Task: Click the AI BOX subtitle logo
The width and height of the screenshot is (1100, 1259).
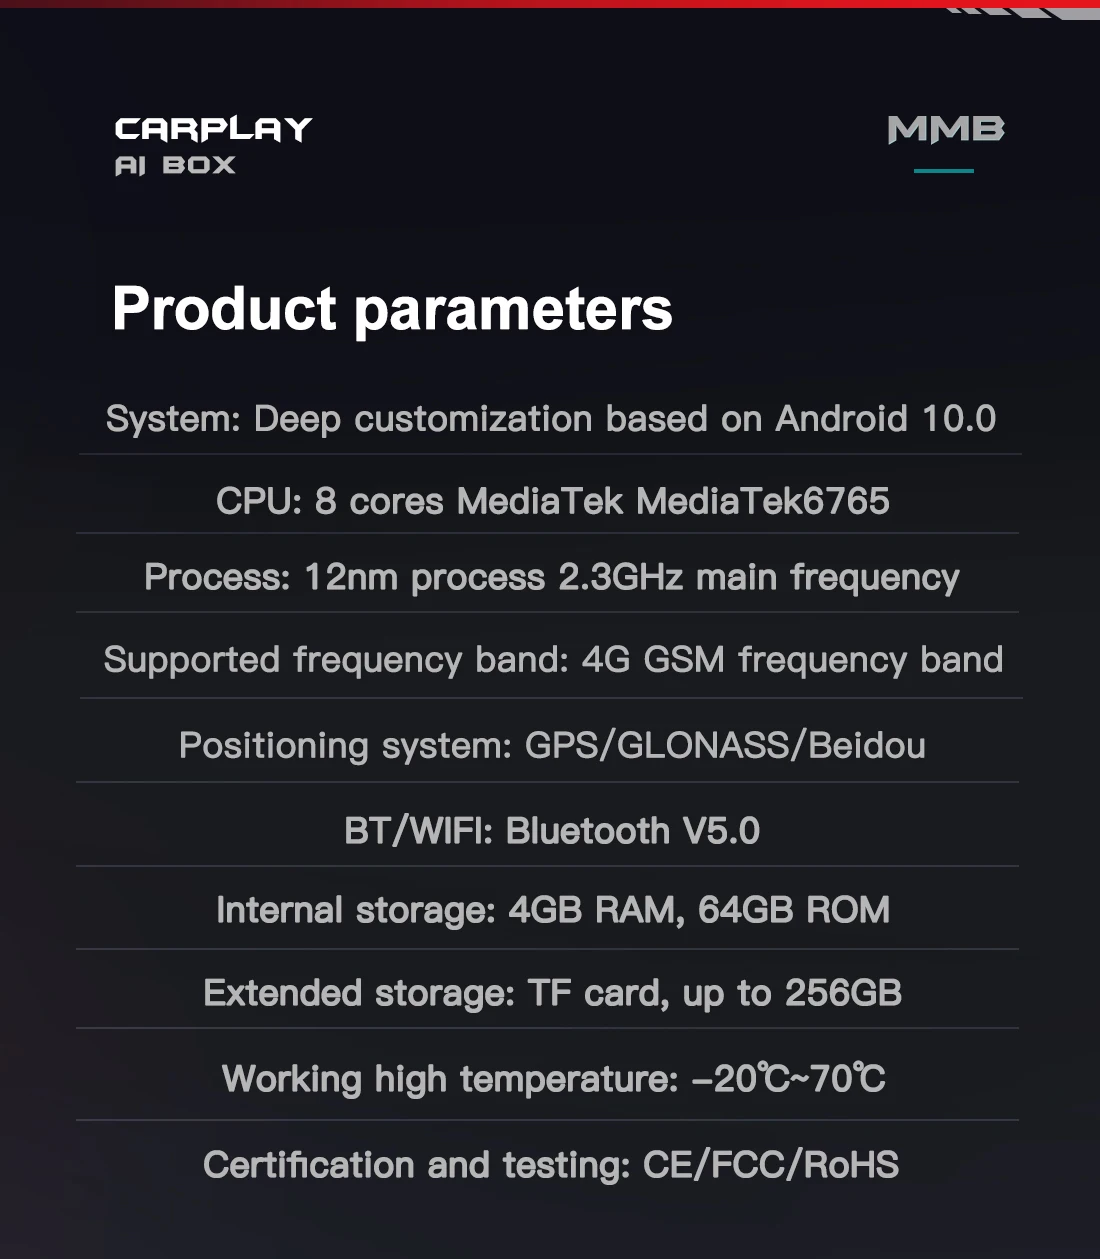Action: click(x=175, y=165)
